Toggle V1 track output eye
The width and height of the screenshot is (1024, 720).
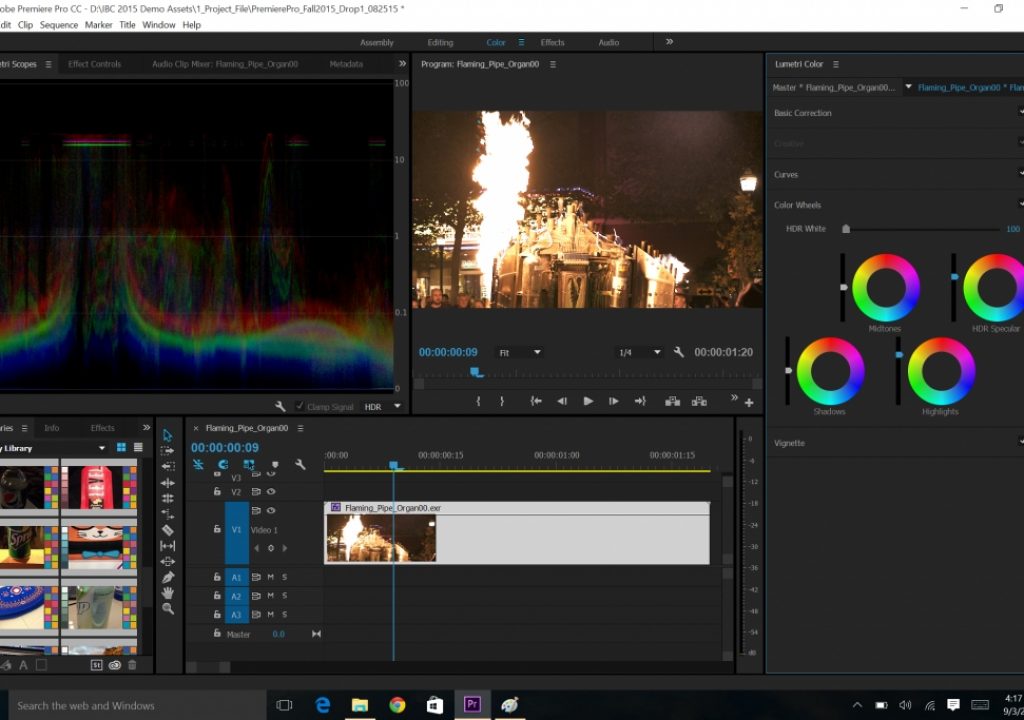pos(271,510)
